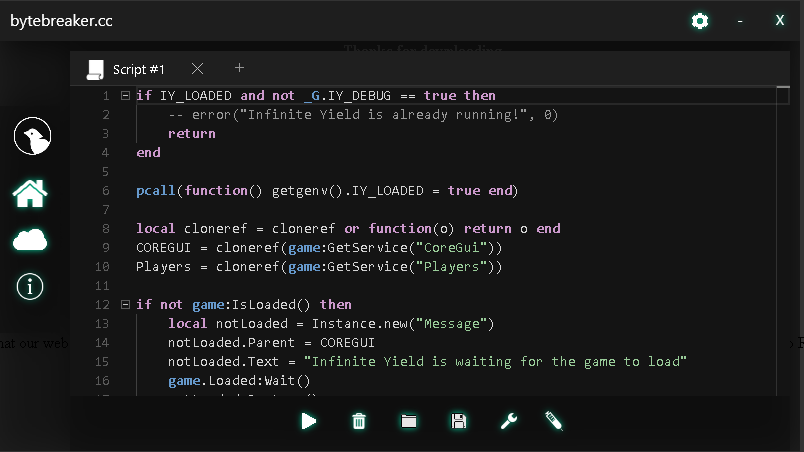Click the "CoreGui" string on line 9
Image resolution: width=804 pixels, height=452 pixels.
[x=451, y=248]
